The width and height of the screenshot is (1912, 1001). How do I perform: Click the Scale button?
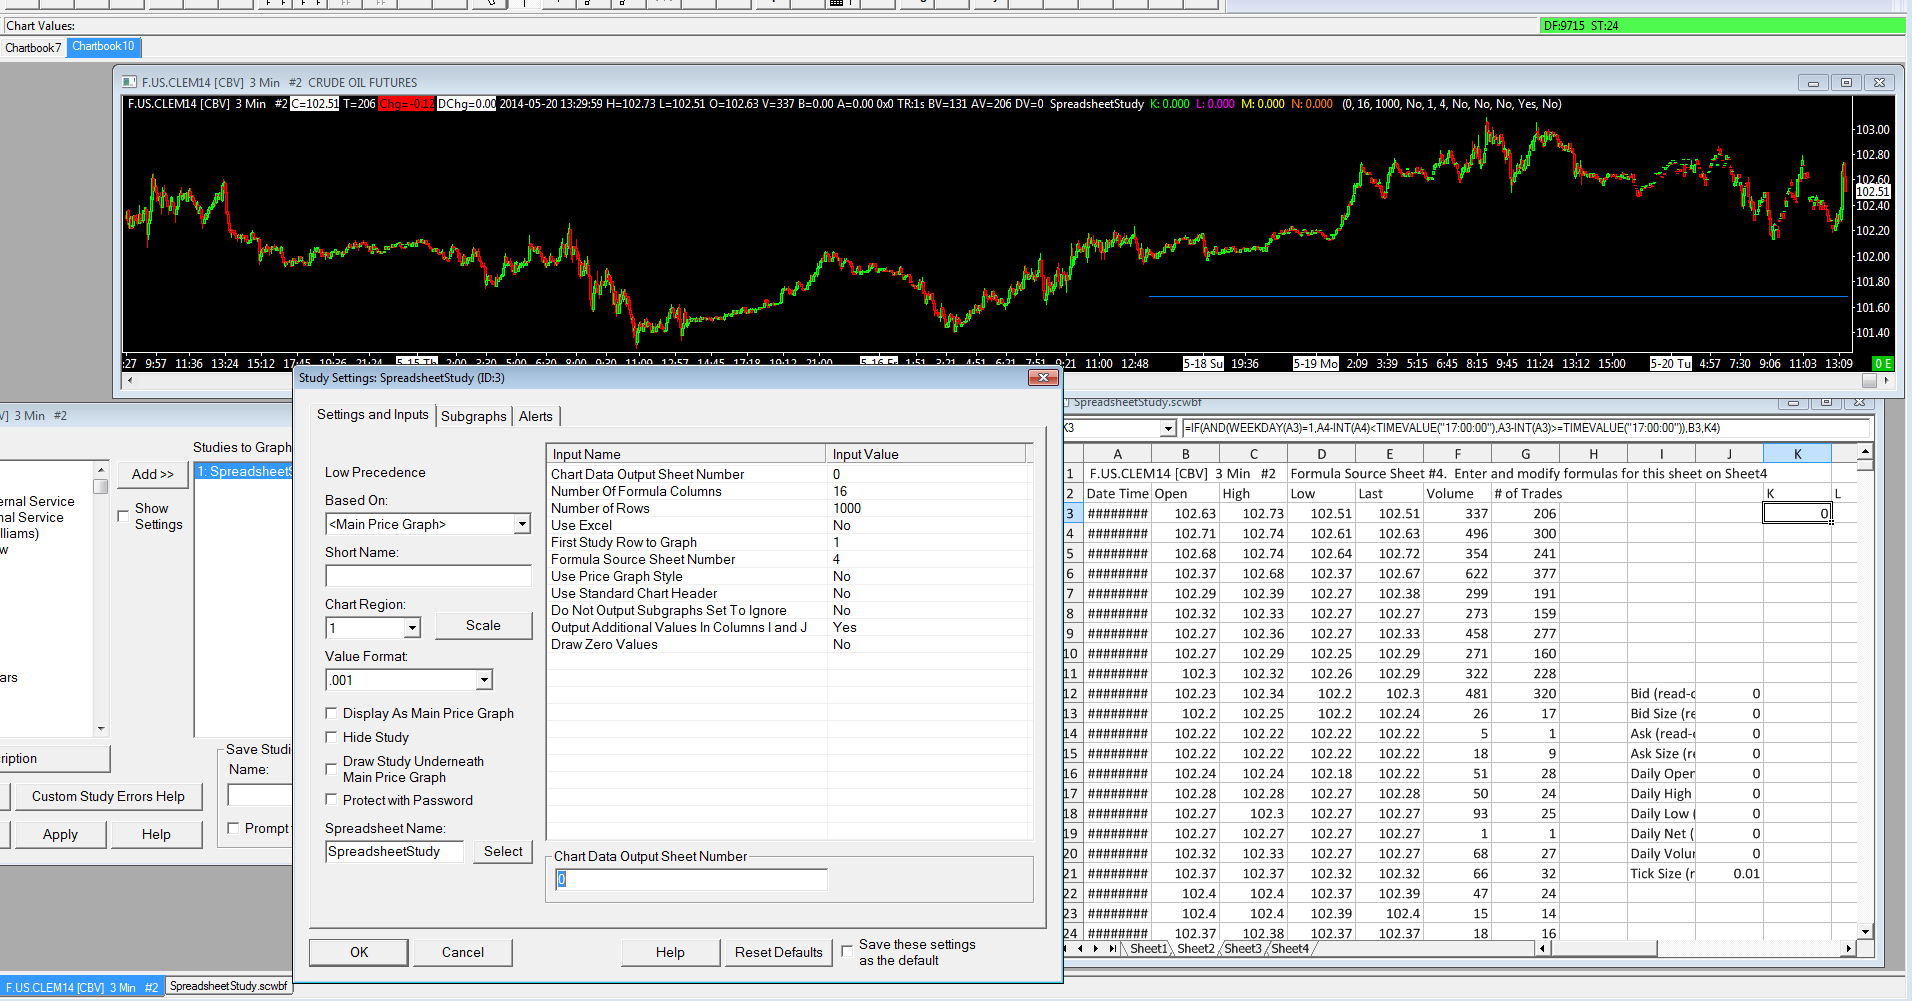(x=483, y=625)
